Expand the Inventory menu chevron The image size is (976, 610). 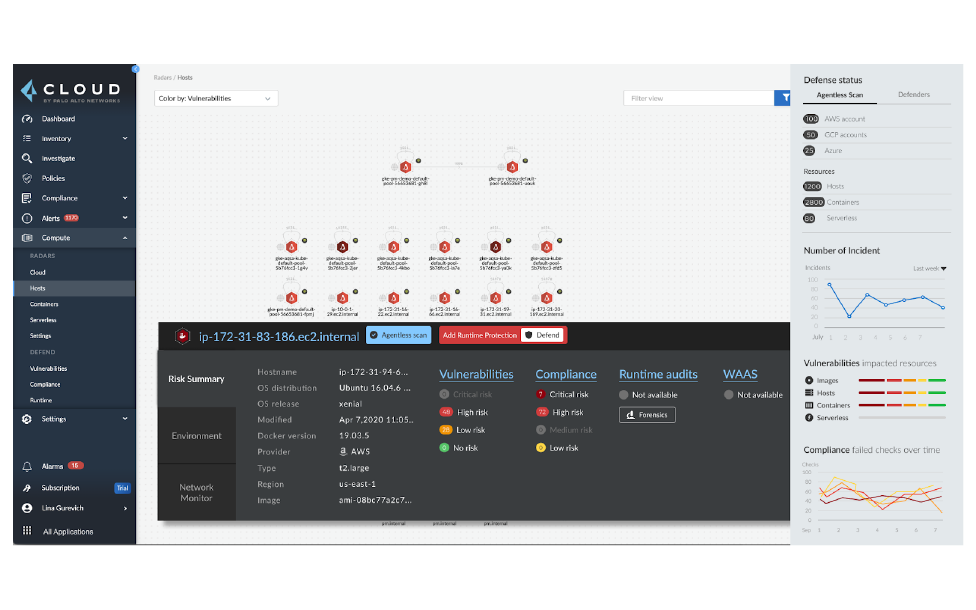125,139
